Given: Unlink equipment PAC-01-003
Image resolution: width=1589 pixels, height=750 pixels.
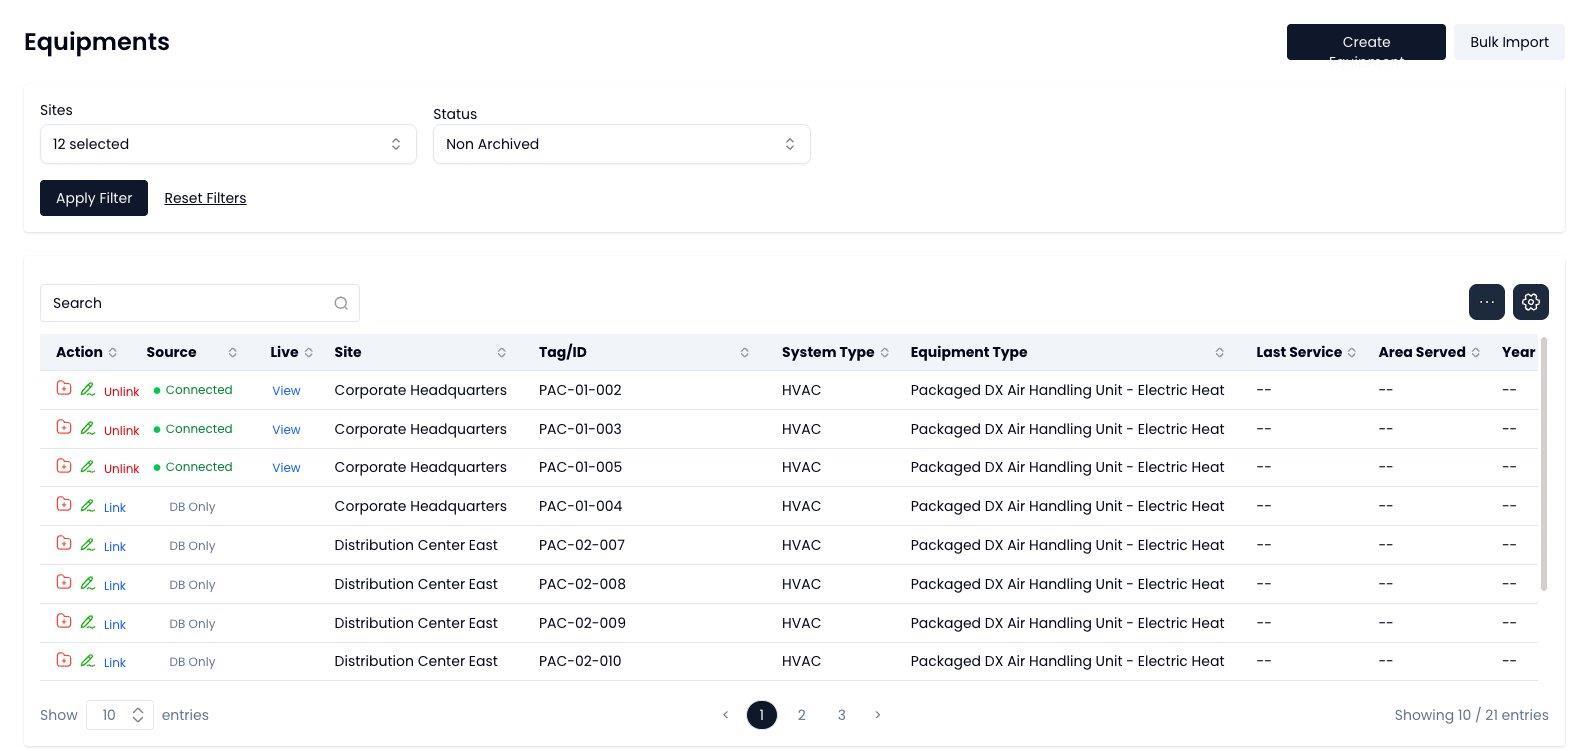Looking at the screenshot, I should pos(121,431).
